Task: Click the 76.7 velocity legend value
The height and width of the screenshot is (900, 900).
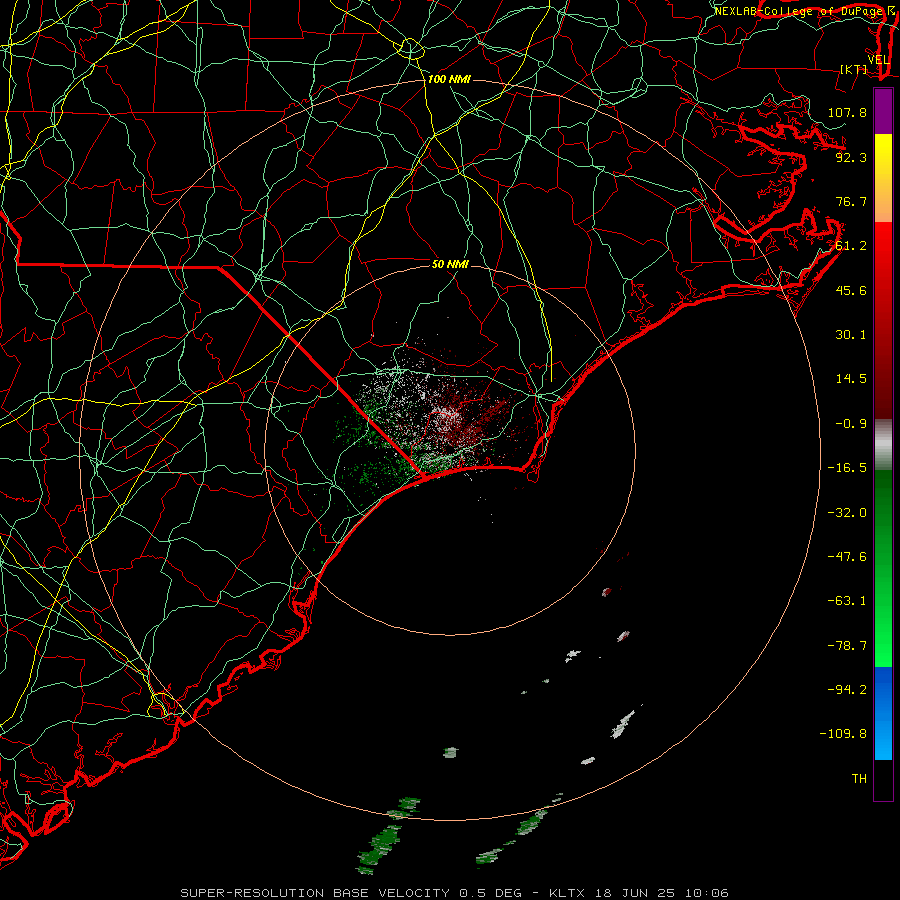Action: tap(851, 201)
